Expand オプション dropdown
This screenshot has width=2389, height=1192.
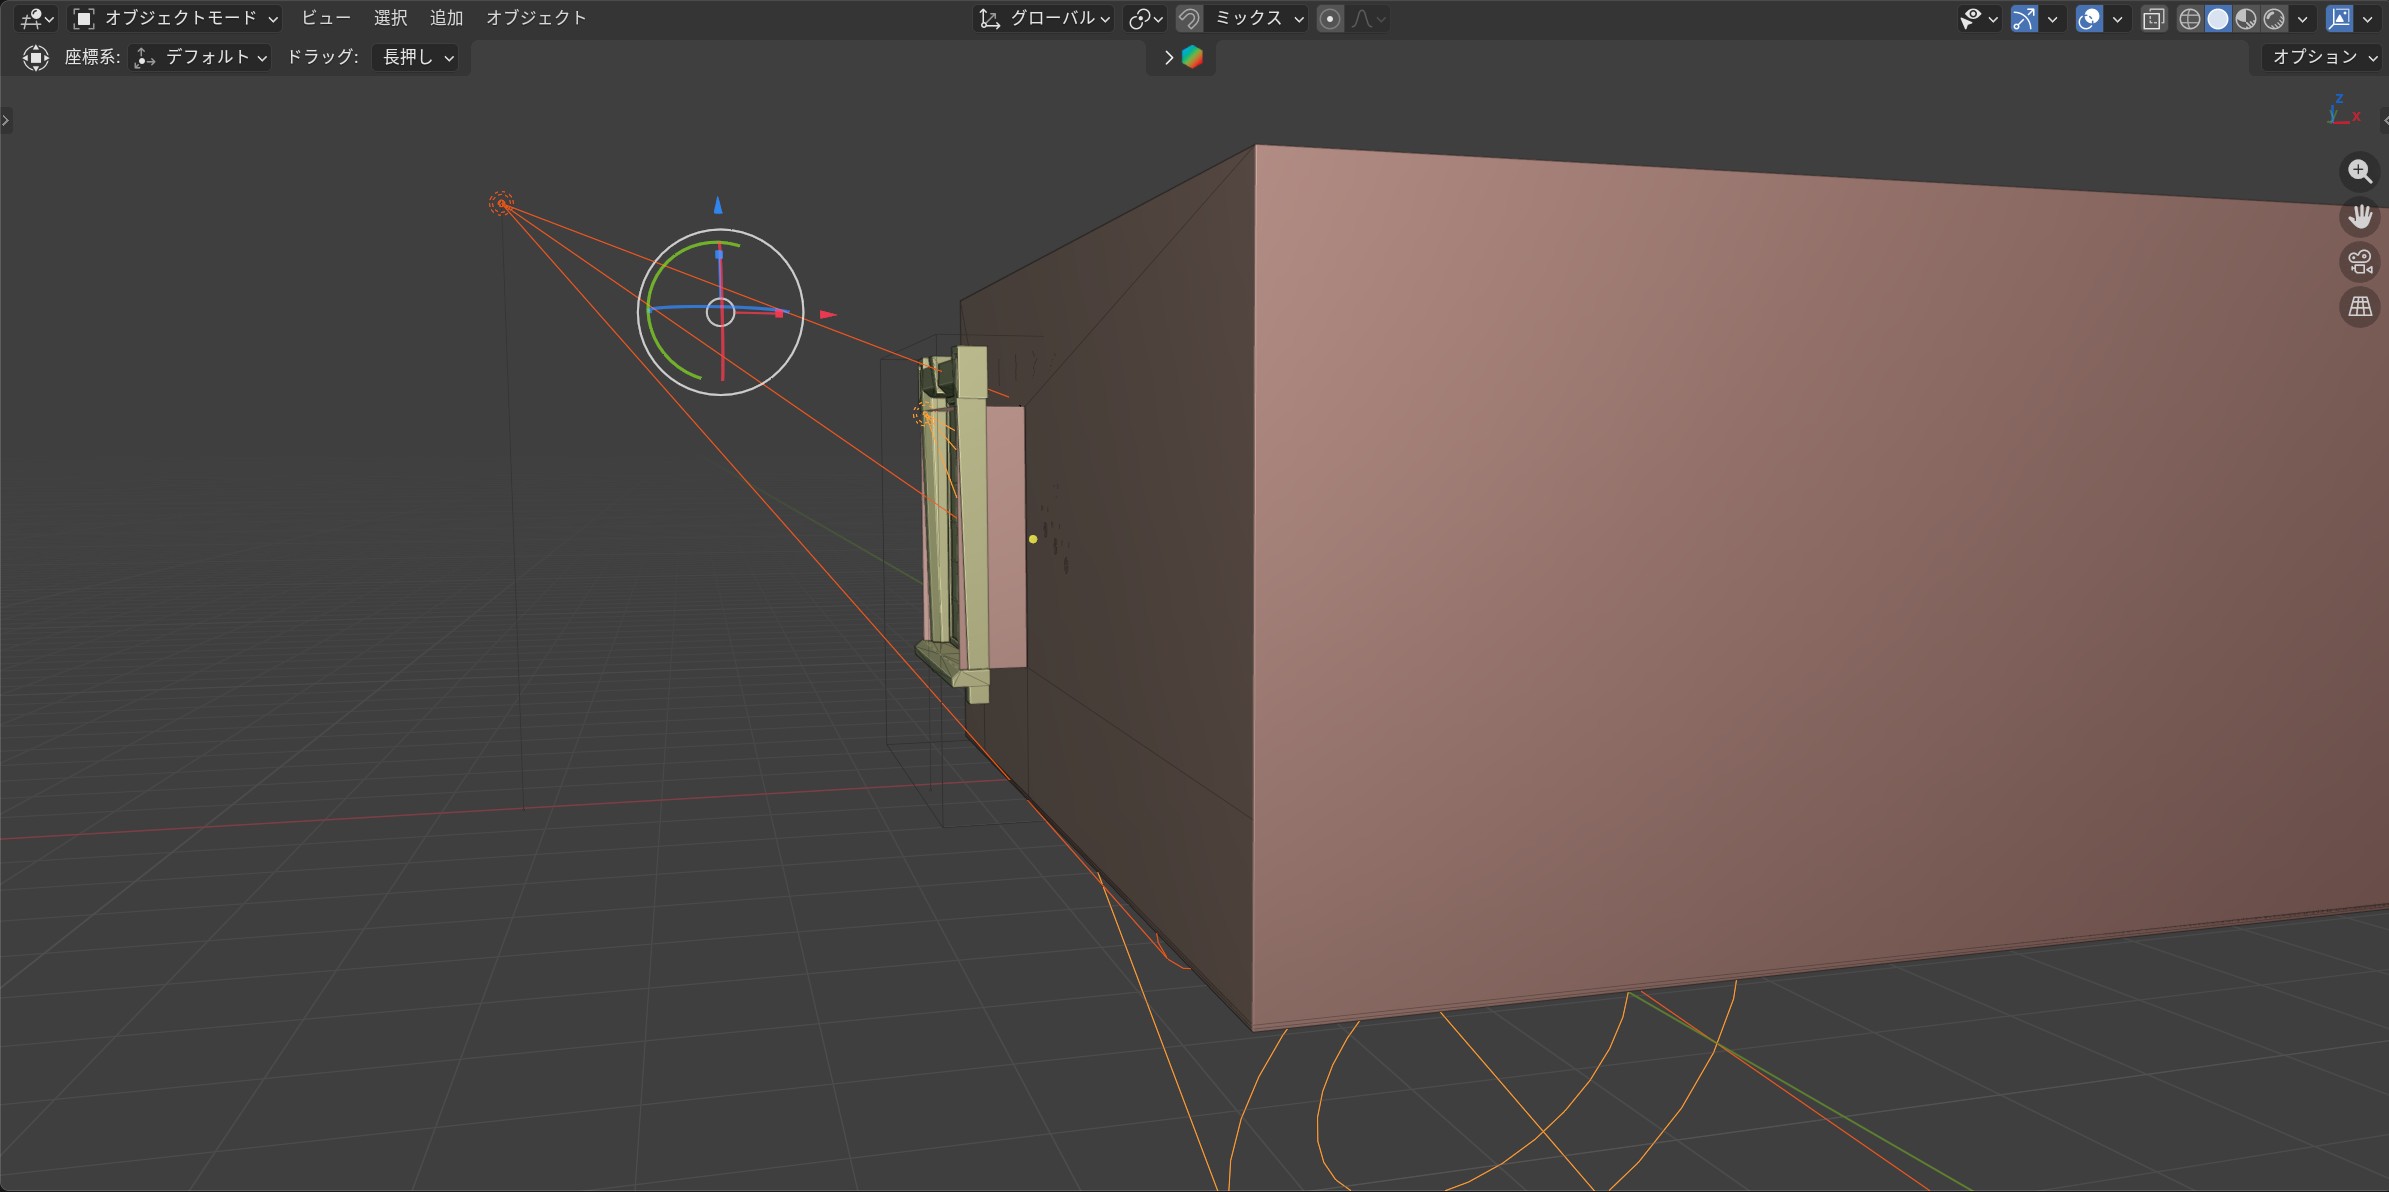point(2323,57)
